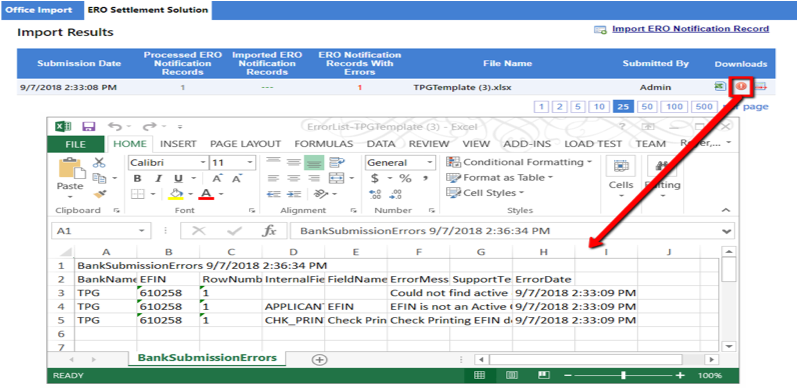
Task: Collapse the ribbon using the caret
Action: pyautogui.click(x=726, y=210)
